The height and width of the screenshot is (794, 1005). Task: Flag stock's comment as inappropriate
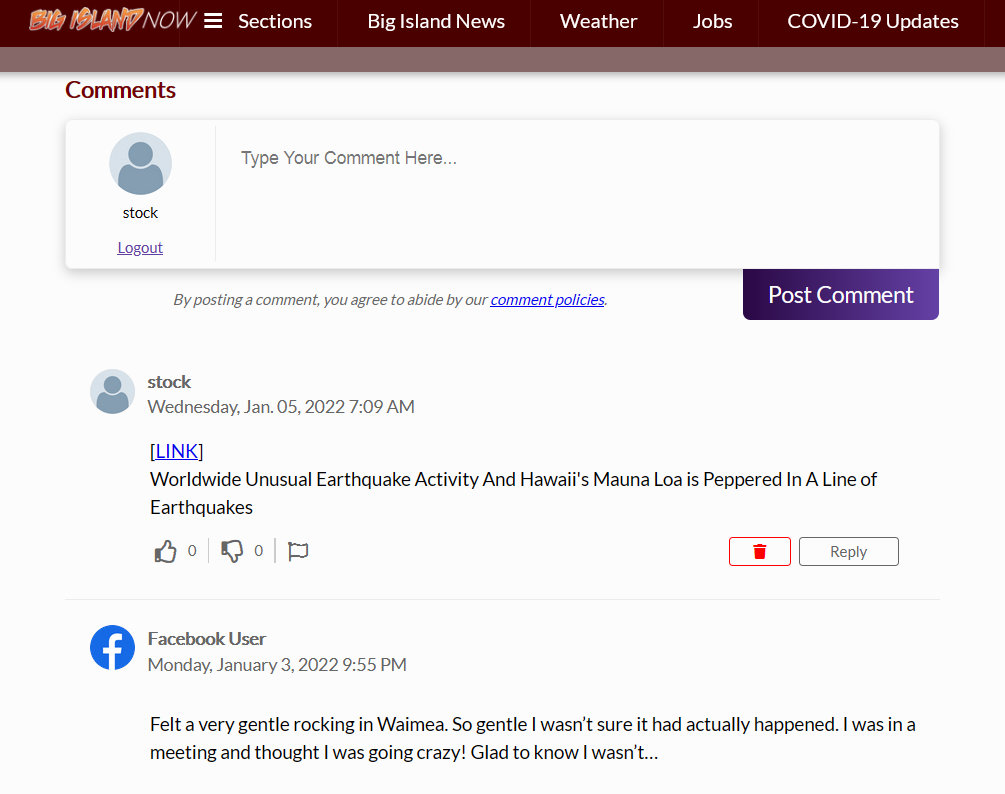(298, 551)
